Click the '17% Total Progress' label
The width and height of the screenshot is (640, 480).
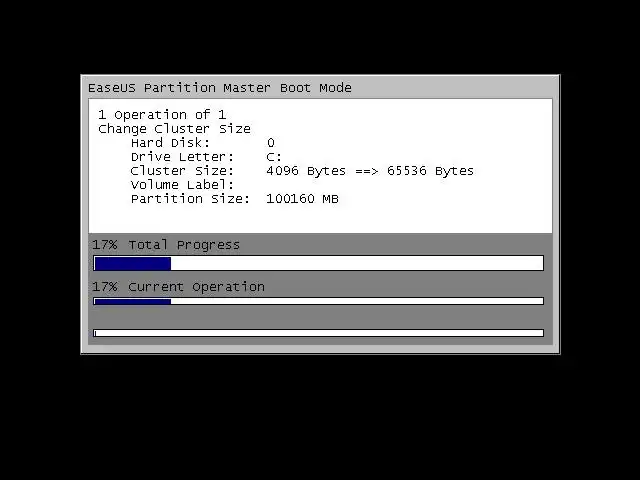point(166,245)
